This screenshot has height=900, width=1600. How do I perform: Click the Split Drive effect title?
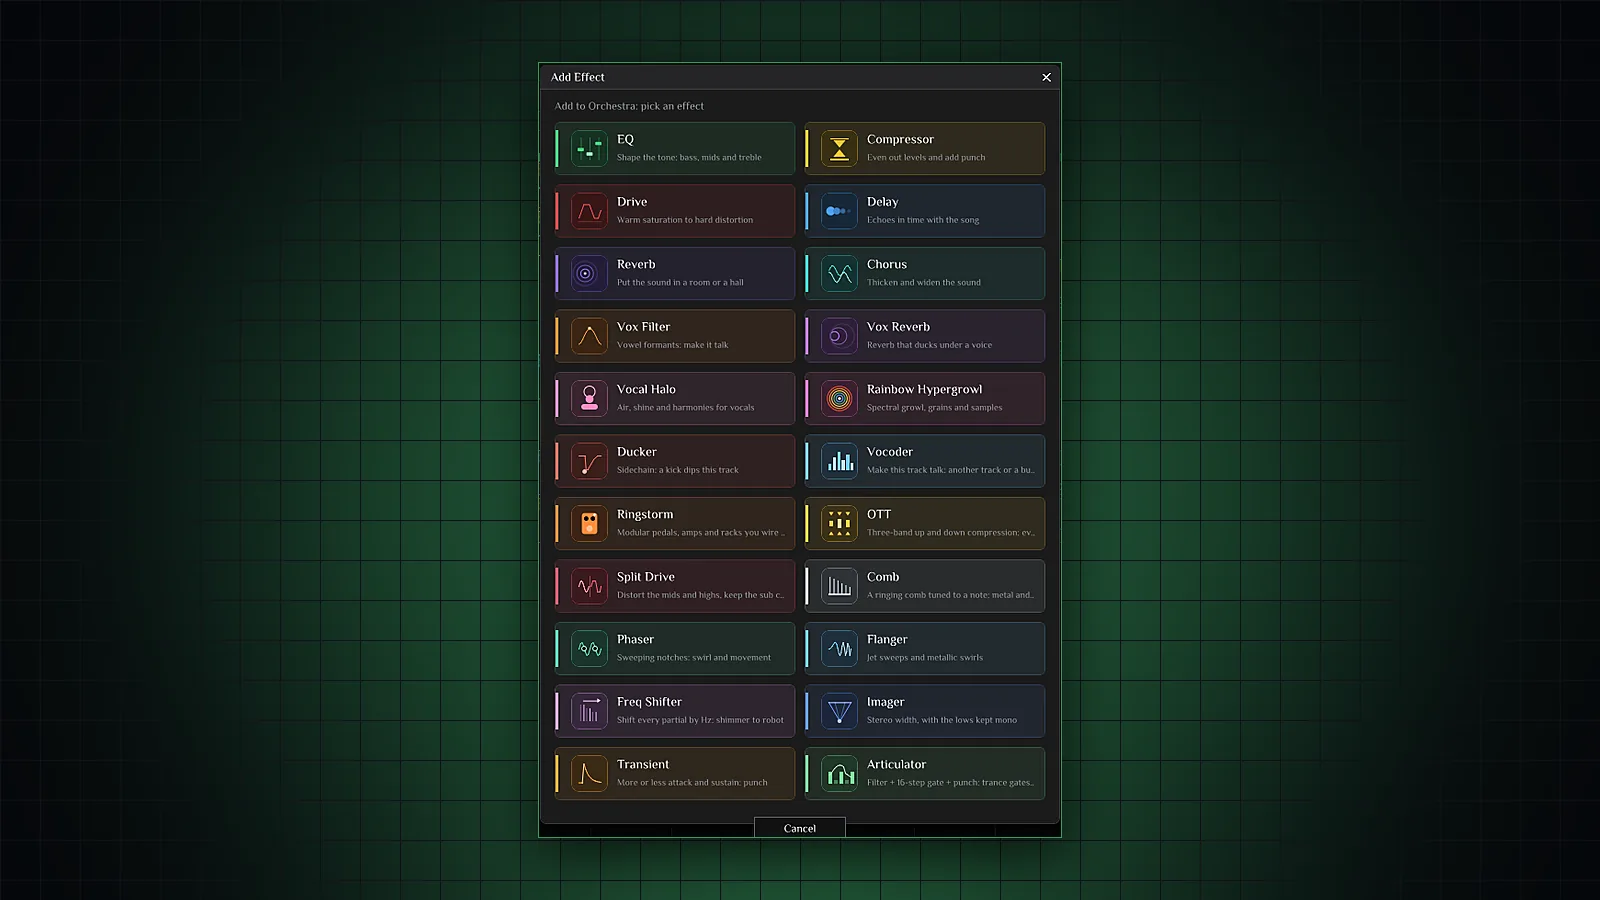click(646, 577)
